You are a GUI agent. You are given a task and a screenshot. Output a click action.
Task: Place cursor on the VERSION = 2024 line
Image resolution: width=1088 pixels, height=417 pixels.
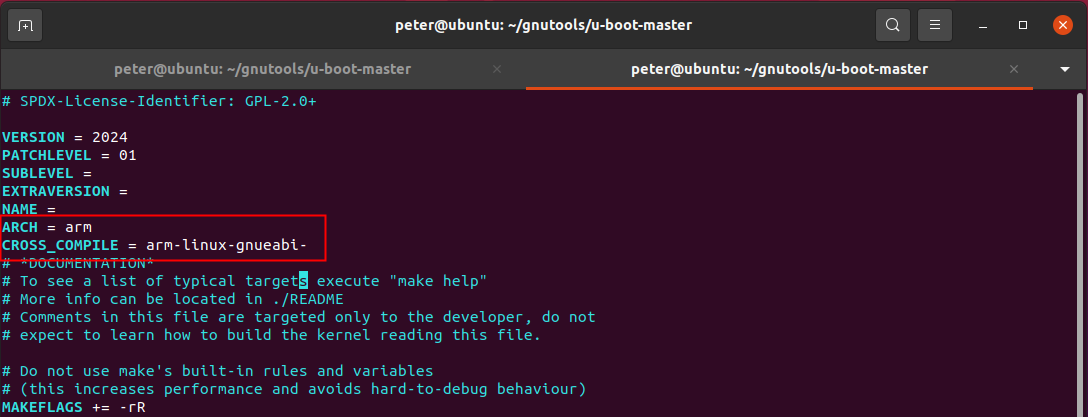65,137
